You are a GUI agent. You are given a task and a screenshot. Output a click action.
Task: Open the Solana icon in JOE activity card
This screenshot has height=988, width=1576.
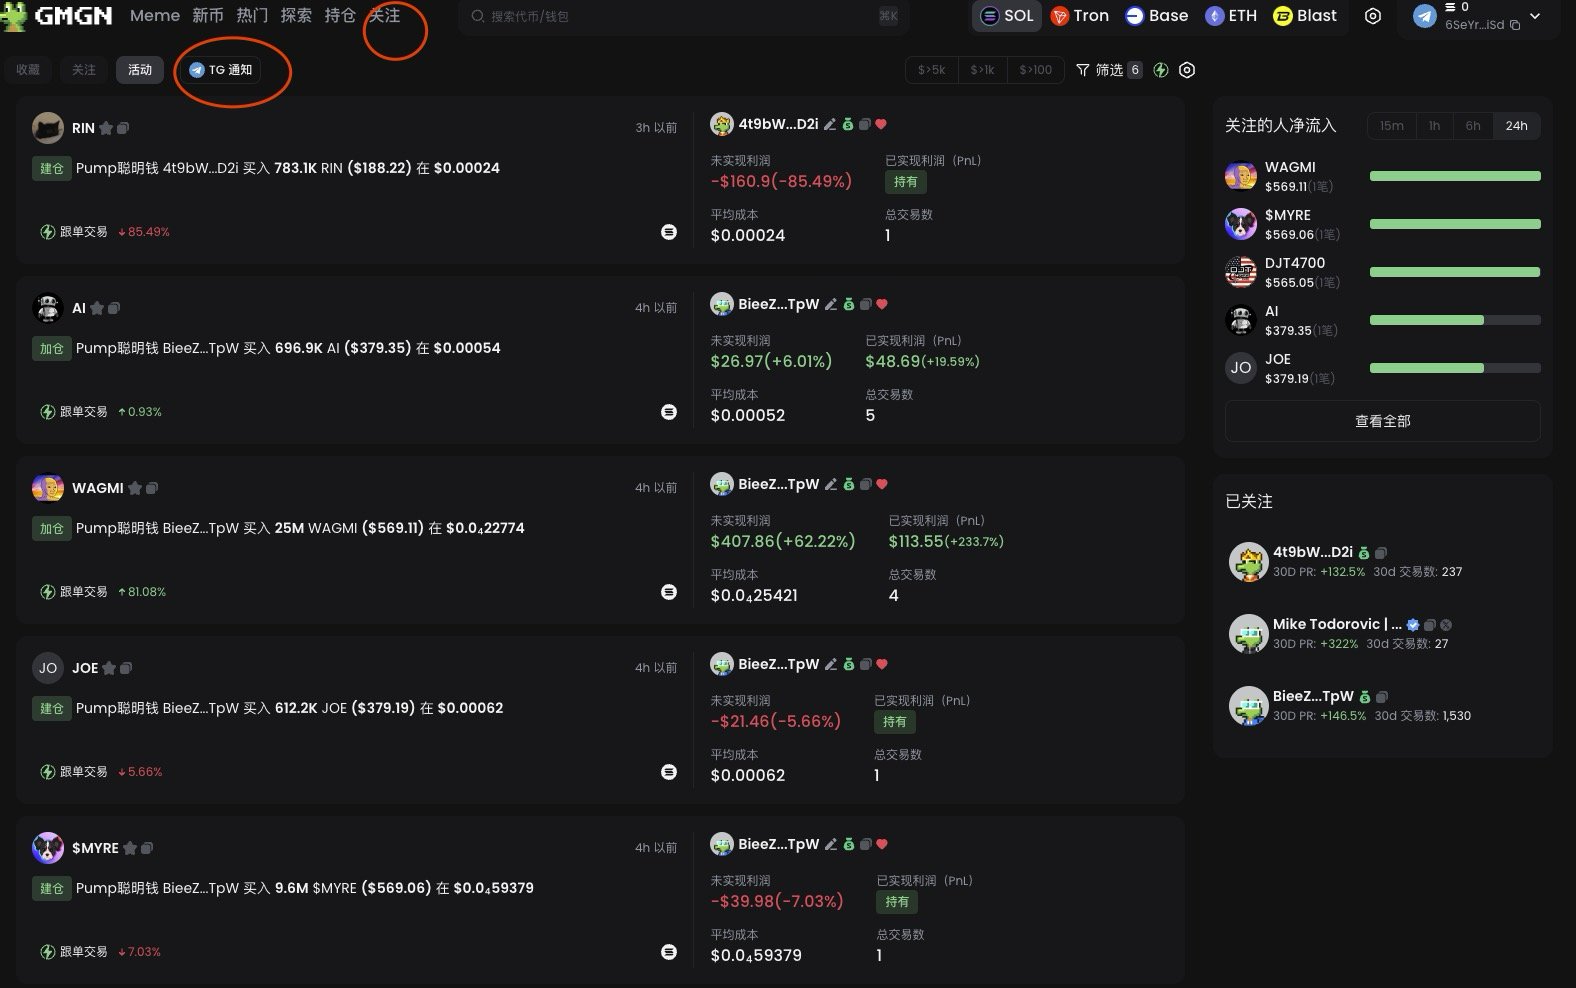coord(669,772)
